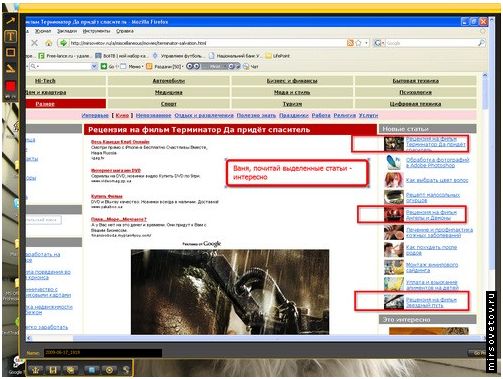Click the S-shaped icon at bottom toolbar end
Image resolution: width=503 pixels, height=379 pixels.
[126, 370]
